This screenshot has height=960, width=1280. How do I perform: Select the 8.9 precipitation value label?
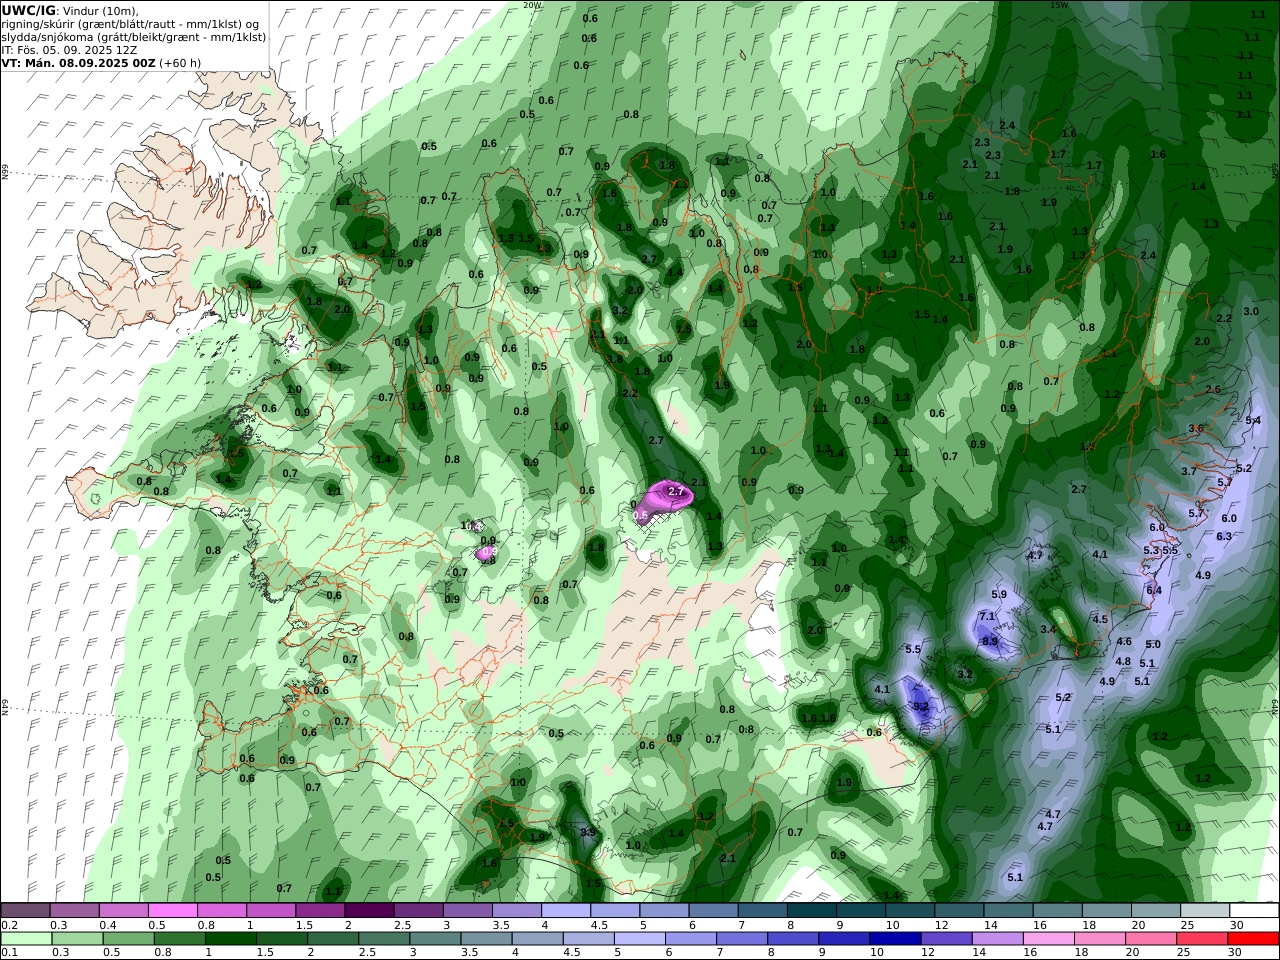pyautogui.click(x=990, y=641)
